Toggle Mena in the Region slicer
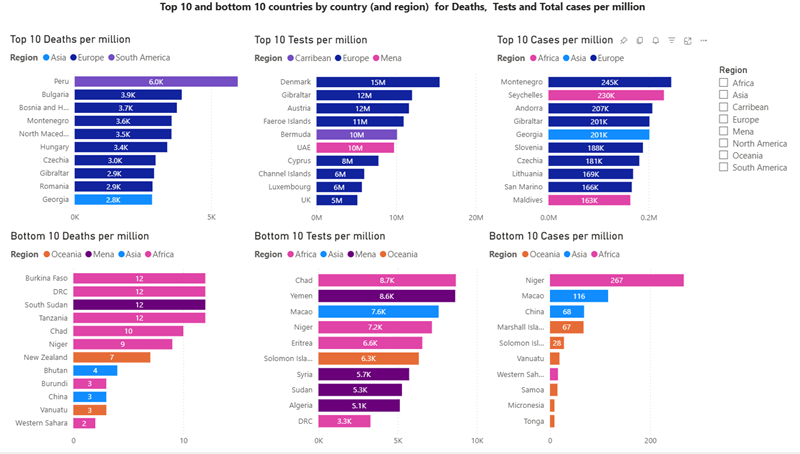 click(x=723, y=131)
